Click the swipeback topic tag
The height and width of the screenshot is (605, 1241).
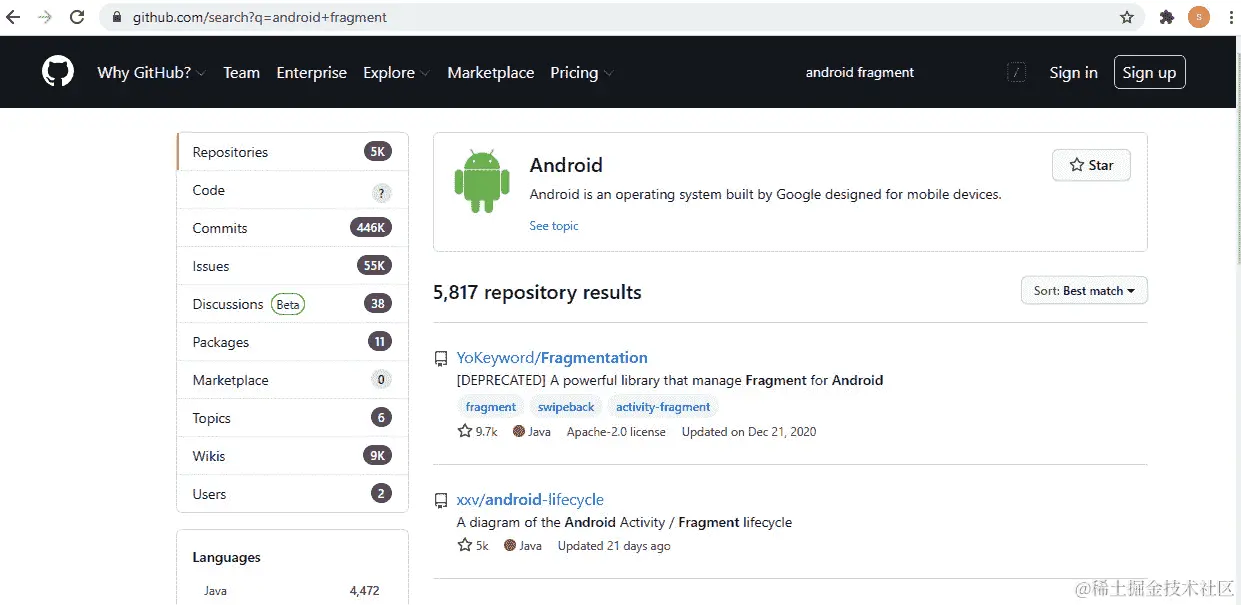(x=565, y=406)
